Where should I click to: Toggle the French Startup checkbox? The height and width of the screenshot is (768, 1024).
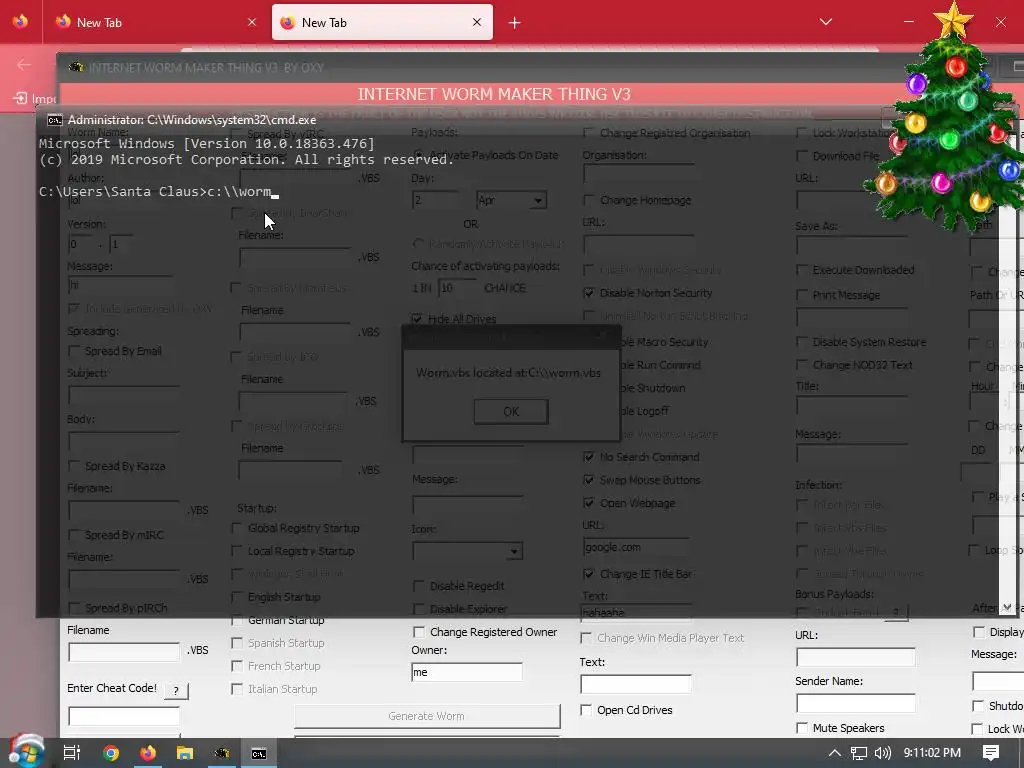237,666
